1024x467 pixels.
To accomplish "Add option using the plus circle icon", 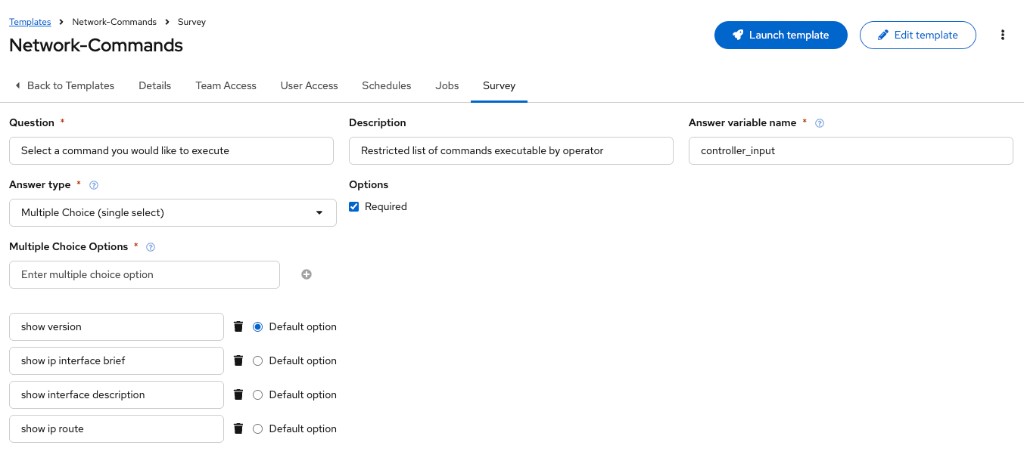I will (306, 274).
